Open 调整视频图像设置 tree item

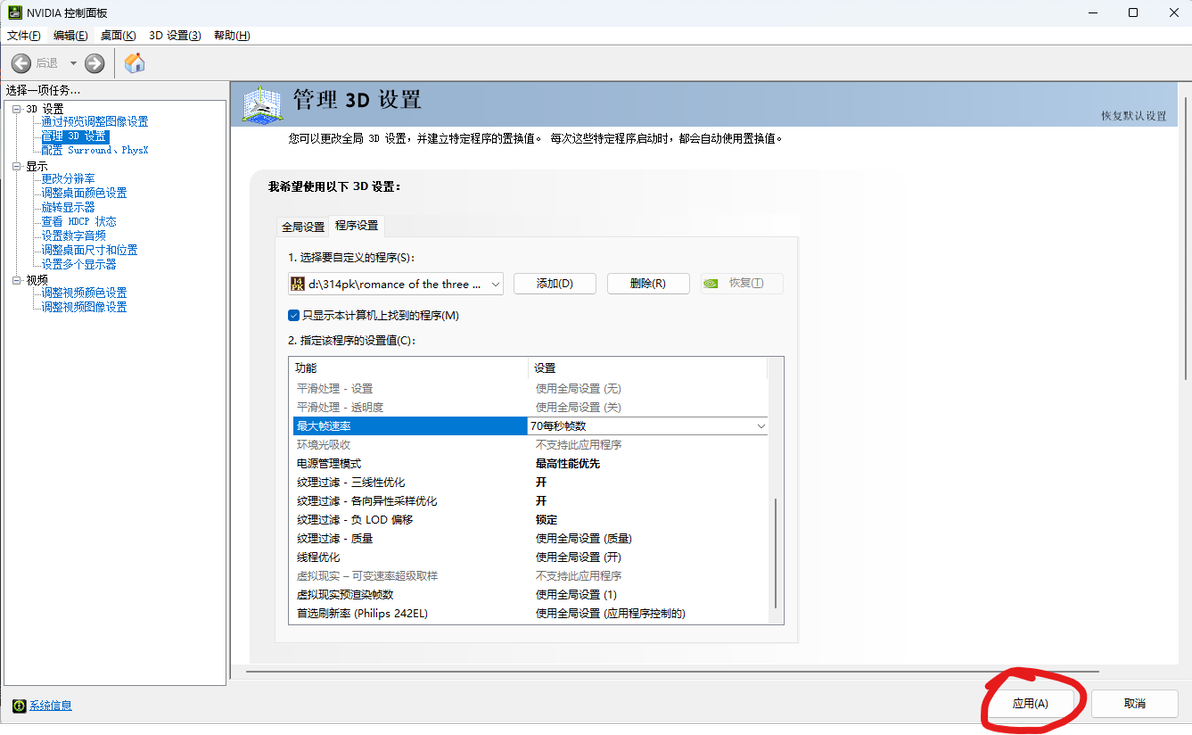click(84, 307)
